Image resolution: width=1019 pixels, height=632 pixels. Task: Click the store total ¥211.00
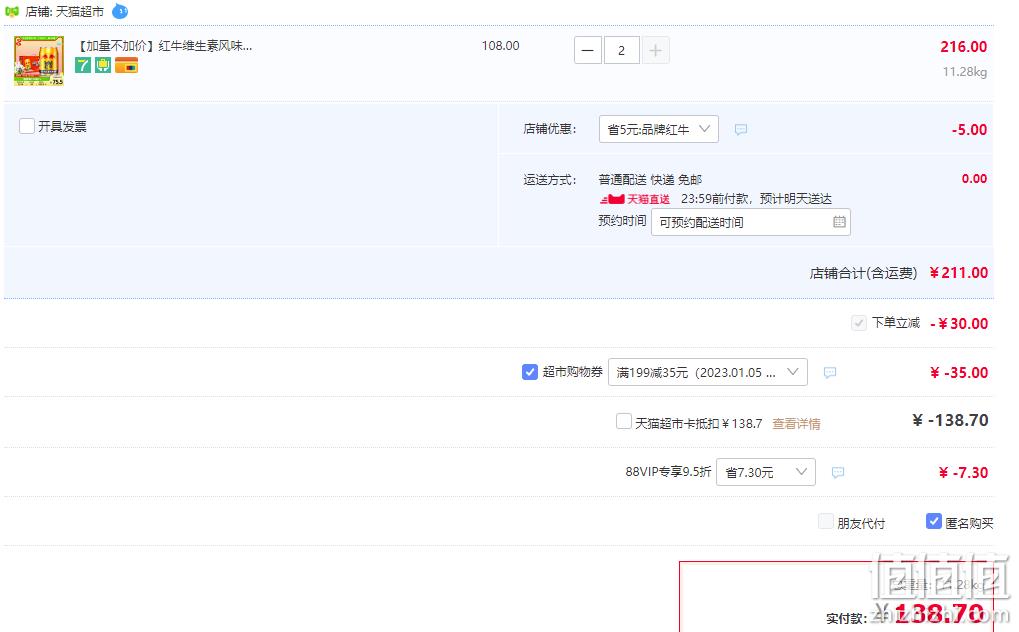coord(959,272)
